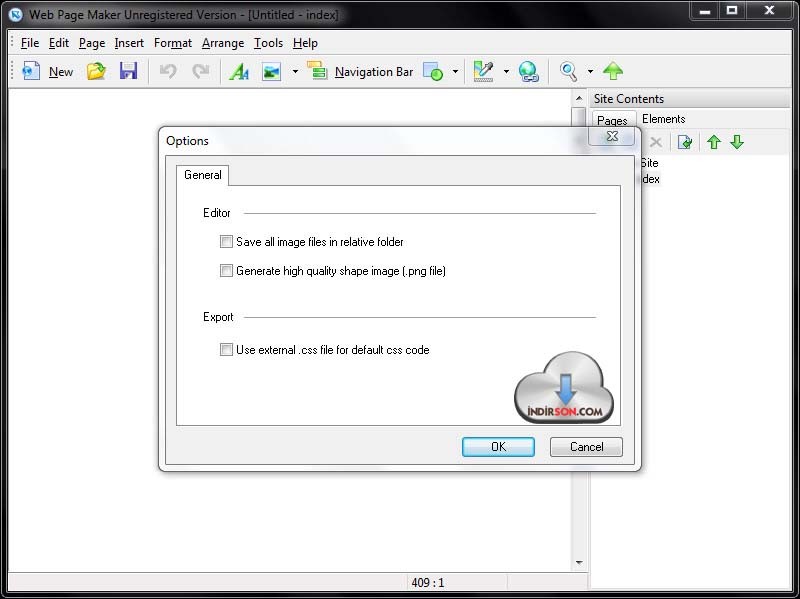Open the Arrange menu
The image size is (800, 599).
[223, 43]
